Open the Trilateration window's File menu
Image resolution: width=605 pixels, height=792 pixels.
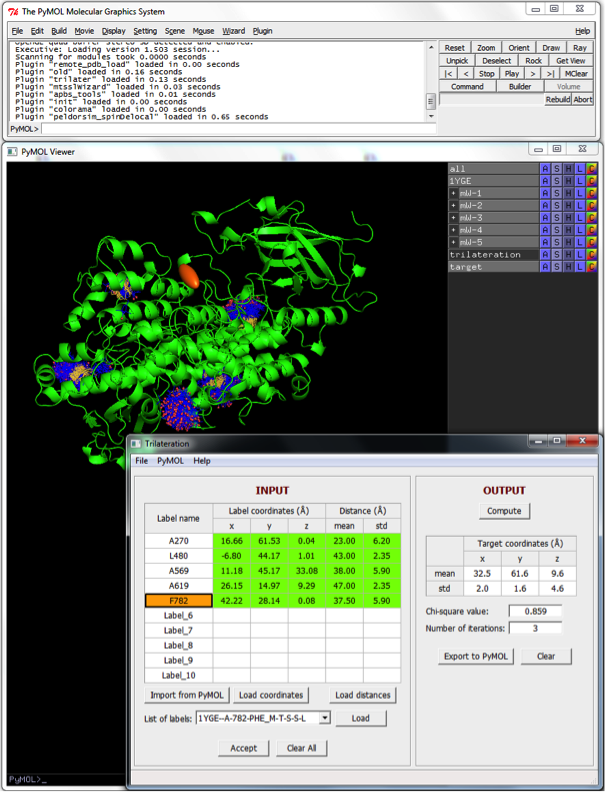point(141,461)
